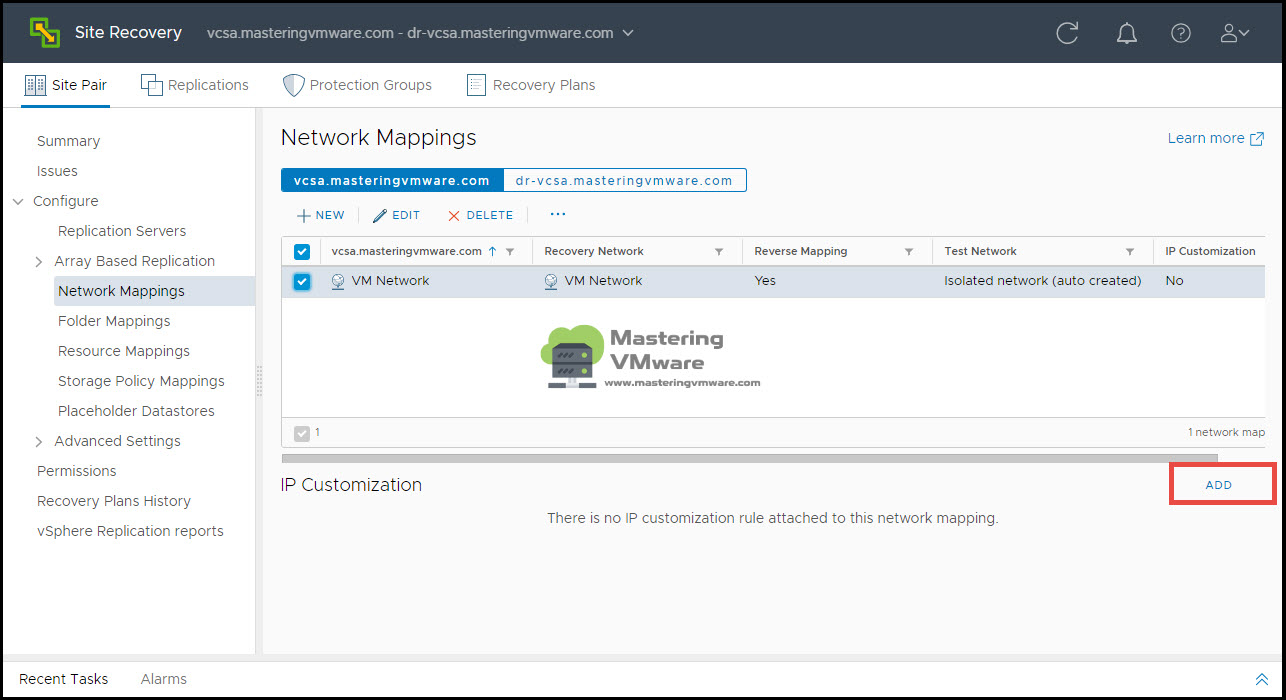Open the site pair selector dropdown
The width and height of the screenshot is (1286, 700).
(x=628, y=33)
